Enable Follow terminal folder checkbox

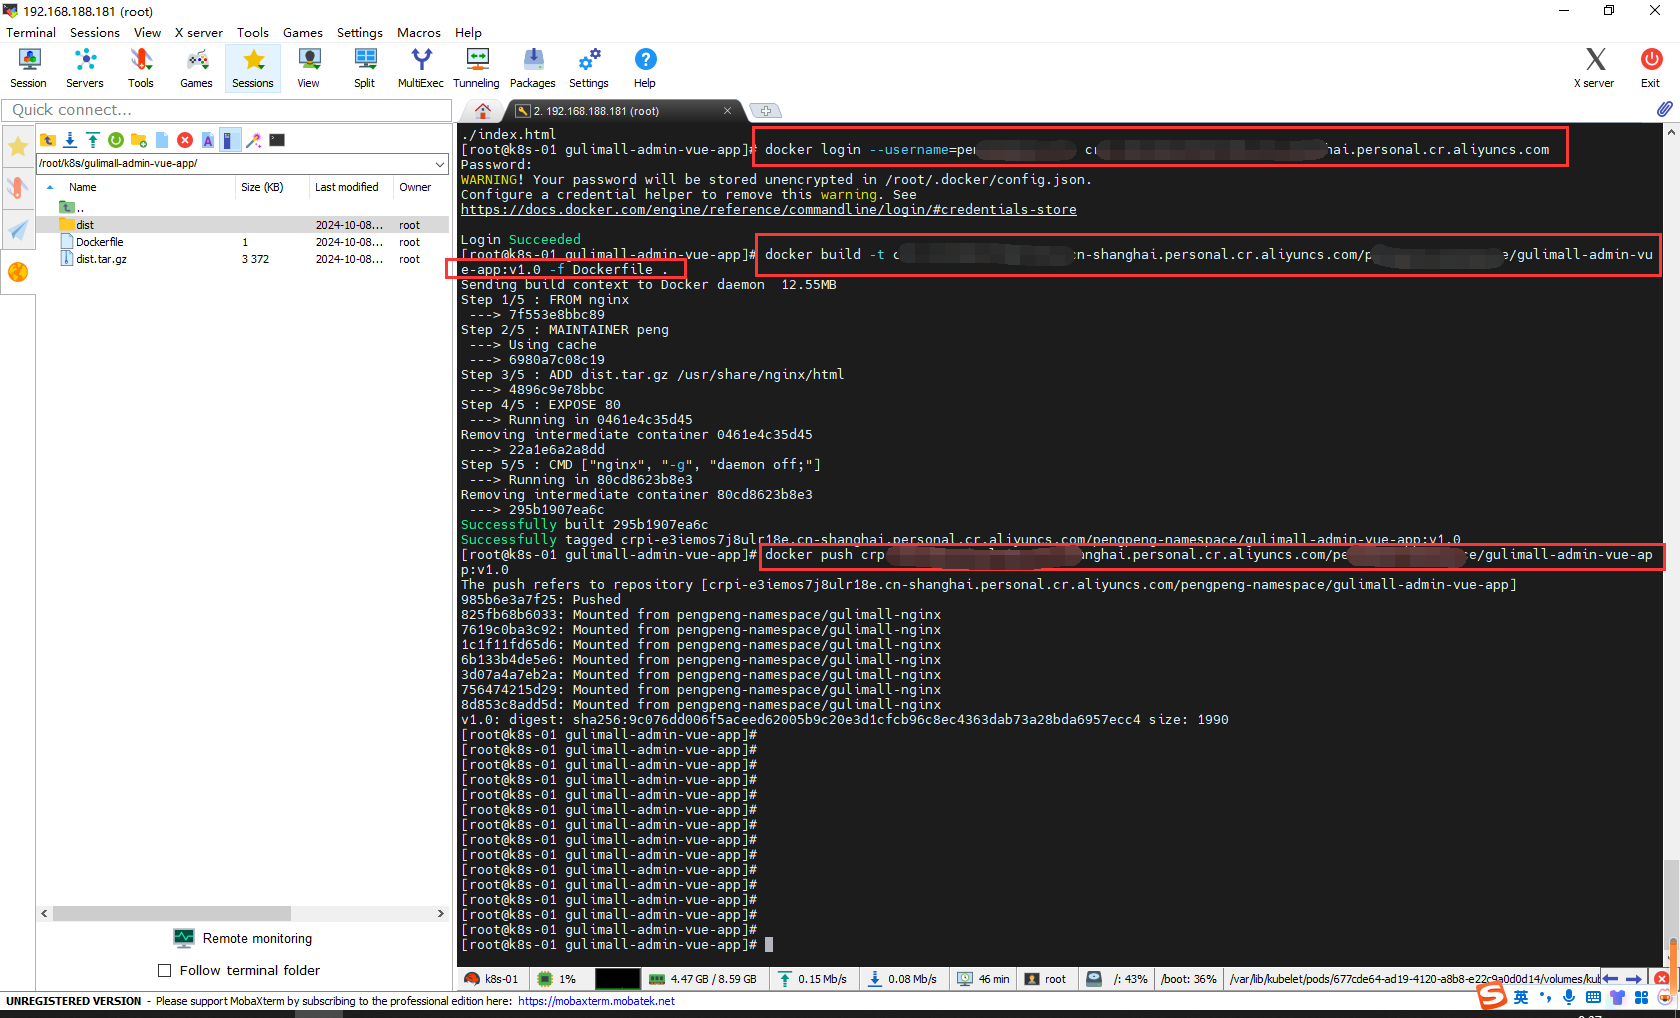click(165, 971)
